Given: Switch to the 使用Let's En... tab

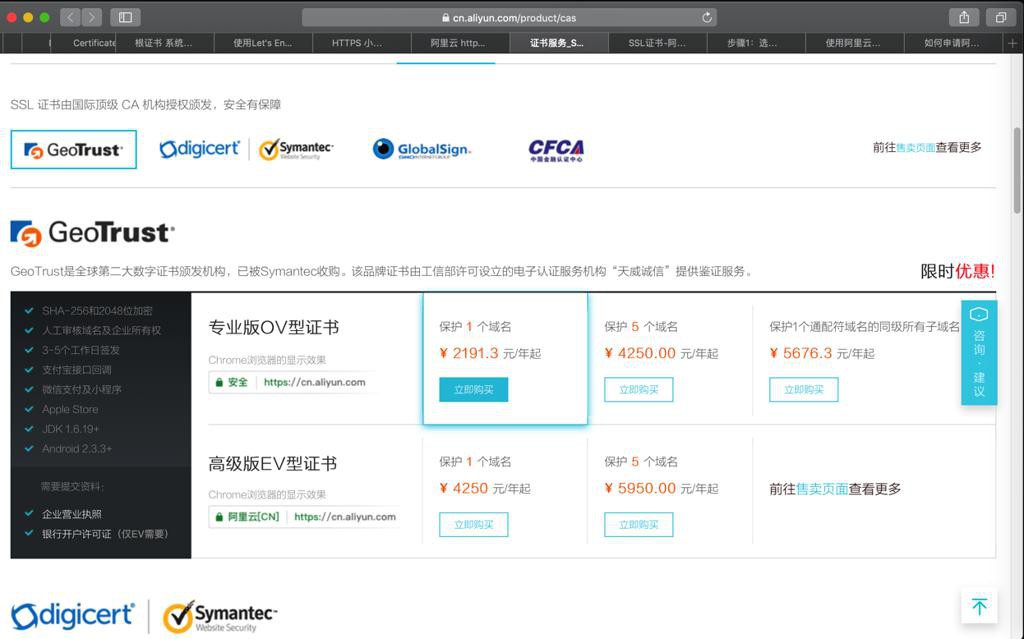Looking at the screenshot, I should [263, 43].
